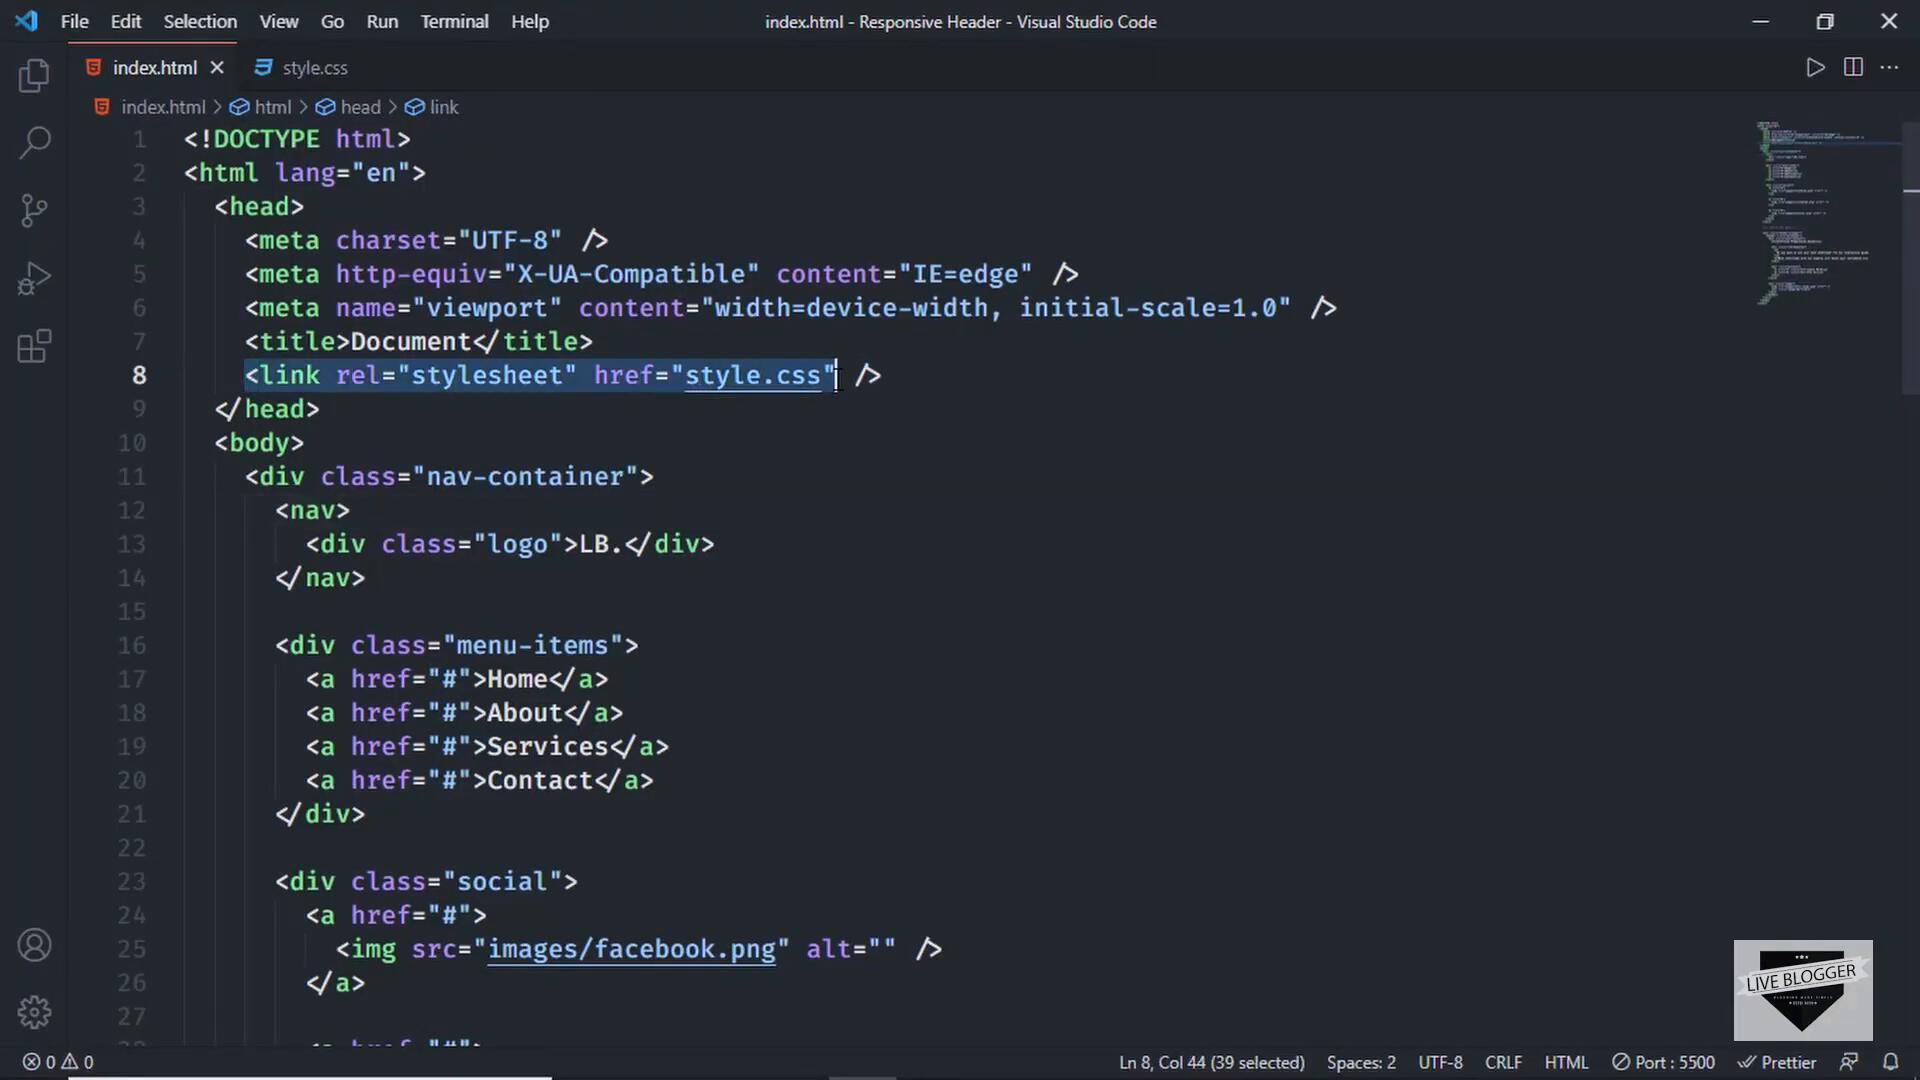Change the Spaces: 2 indentation setting
1920x1080 pixels.
[x=1361, y=1062]
